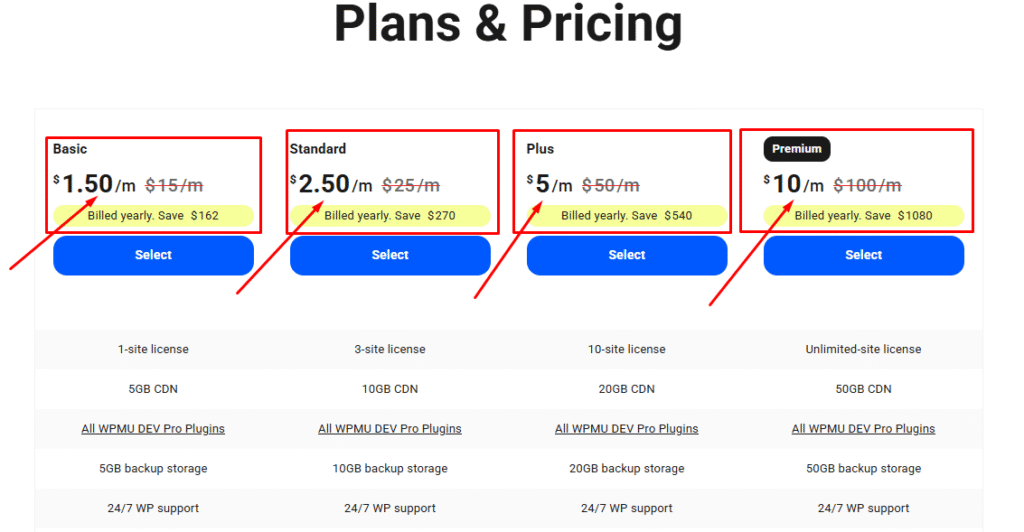1024x532 pixels.
Task: Select the Premium plan button
Action: click(x=863, y=255)
